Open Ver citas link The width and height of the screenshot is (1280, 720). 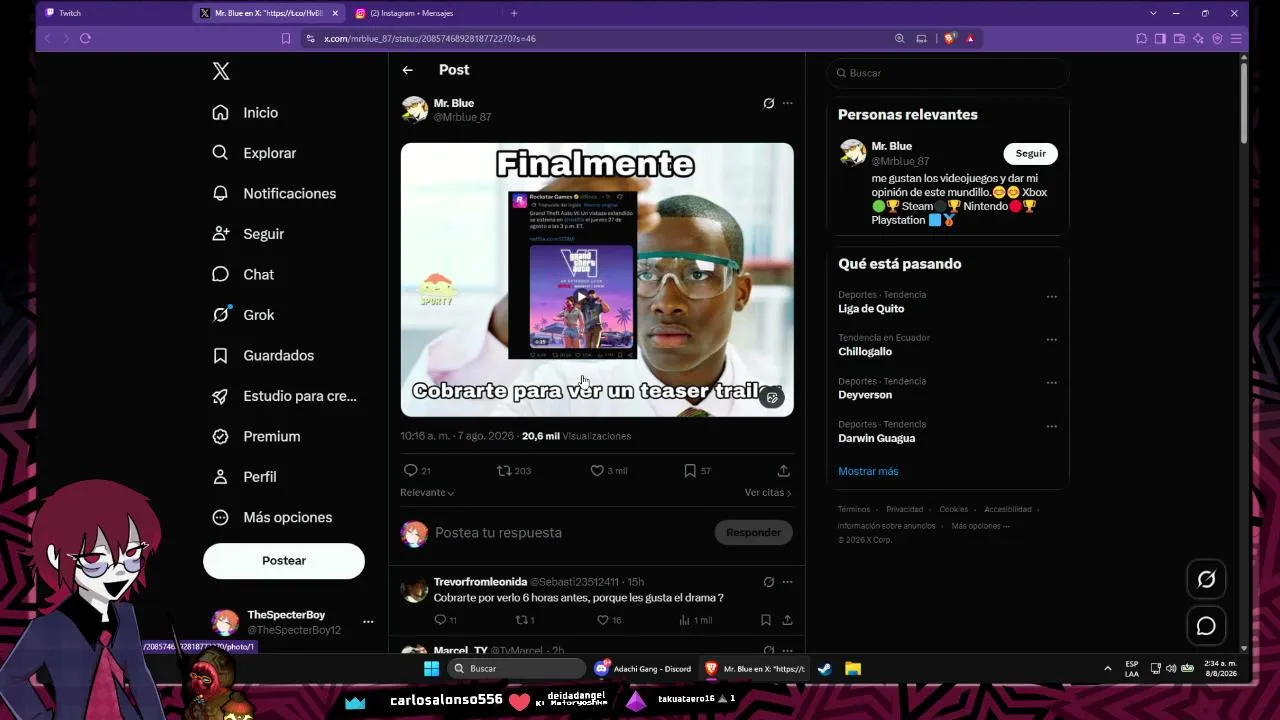pyautogui.click(x=768, y=493)
